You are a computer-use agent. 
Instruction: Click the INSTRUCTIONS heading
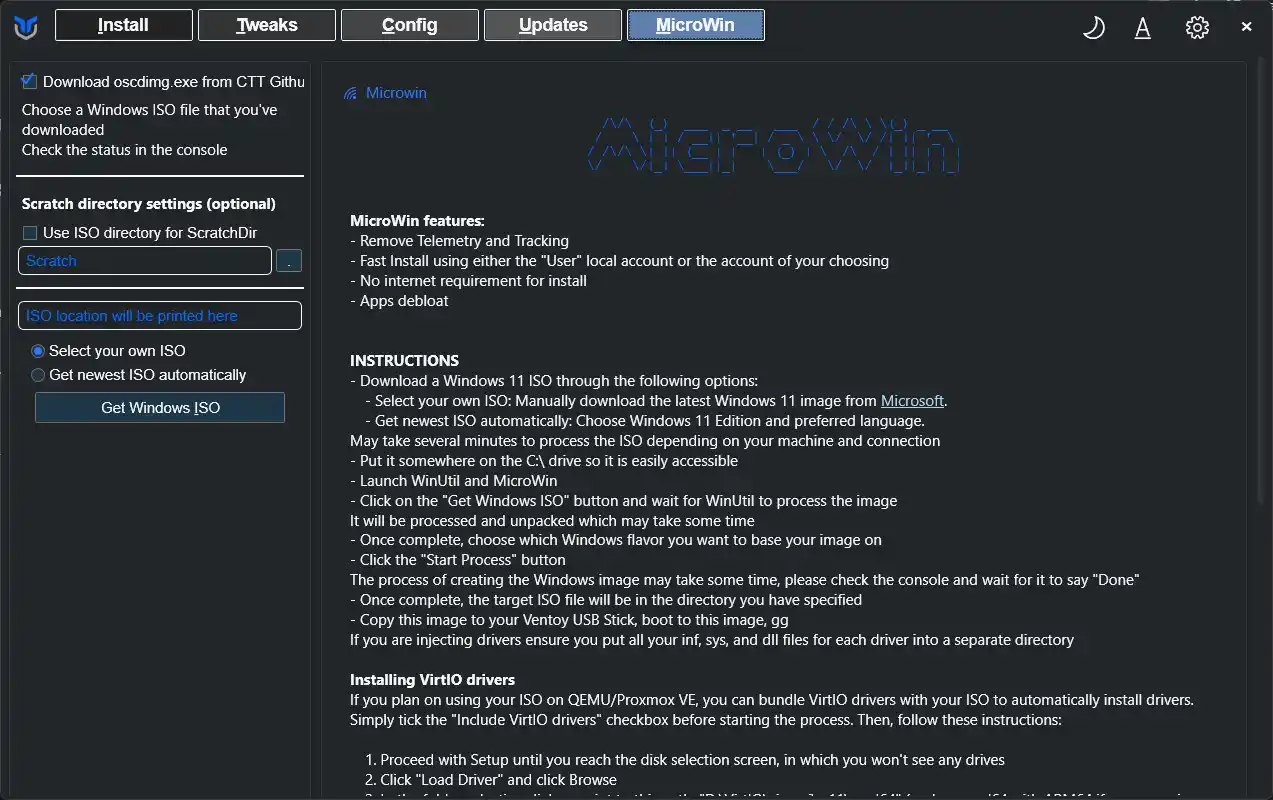[405, 361]
